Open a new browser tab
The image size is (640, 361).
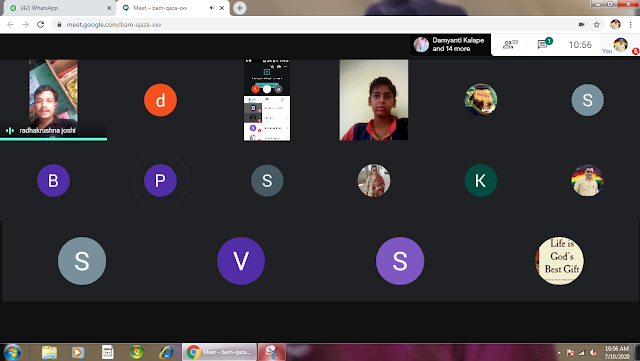click(x=240, y=8)
